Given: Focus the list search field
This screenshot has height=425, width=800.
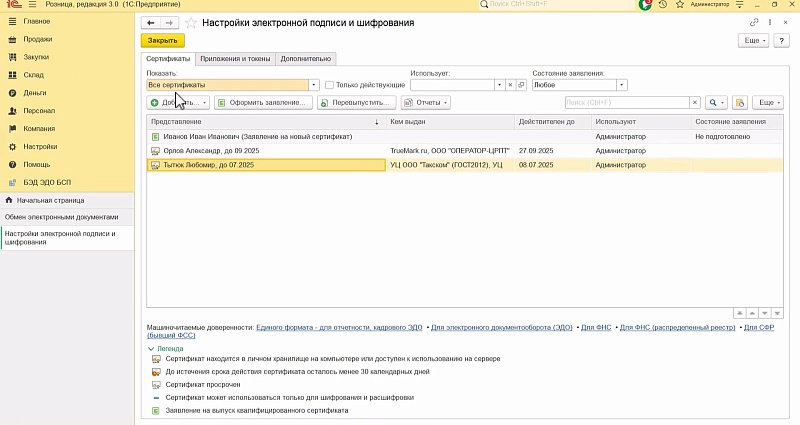Looking at the screenshot, I should coord(627,103).
